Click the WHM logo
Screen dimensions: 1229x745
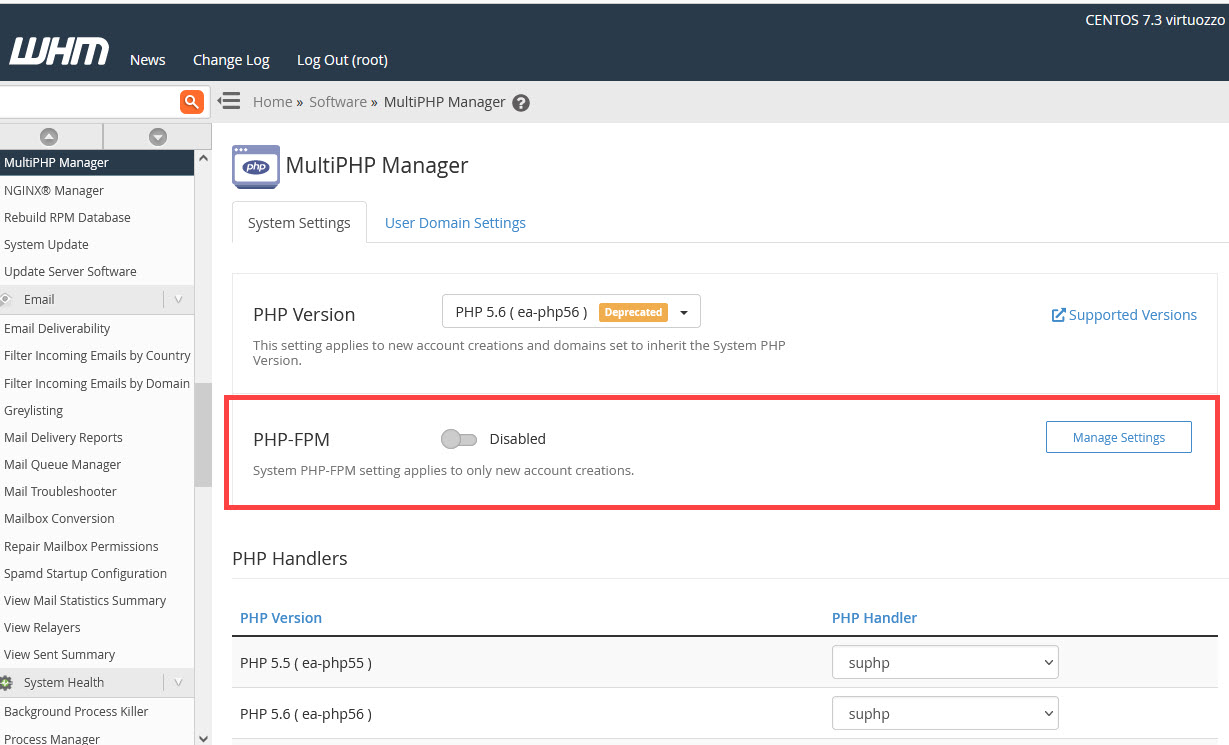point(59,52)
